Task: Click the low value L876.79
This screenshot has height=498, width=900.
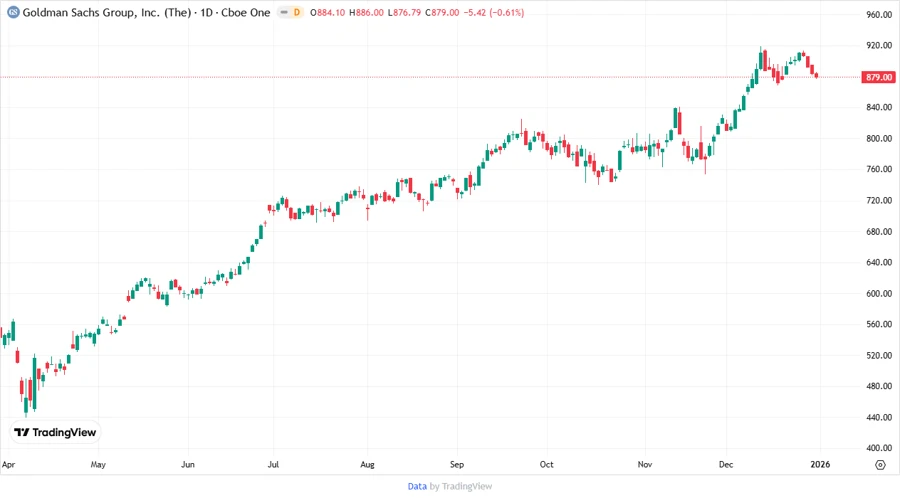Action: (x=404, y=12)
